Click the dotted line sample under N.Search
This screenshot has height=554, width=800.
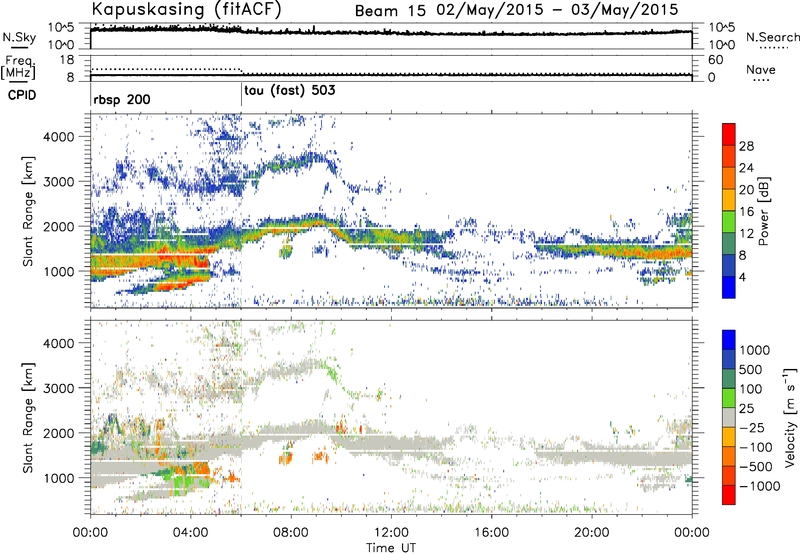(x=772, y=48)
